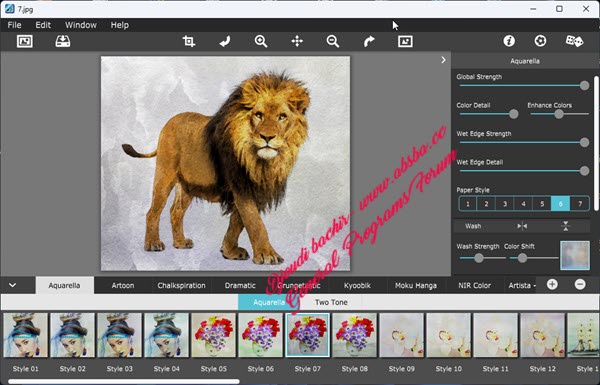Select the Aquarella effect tab
Image resolution: width=600 pixels, height=385 pixels.
coord(64,285)
